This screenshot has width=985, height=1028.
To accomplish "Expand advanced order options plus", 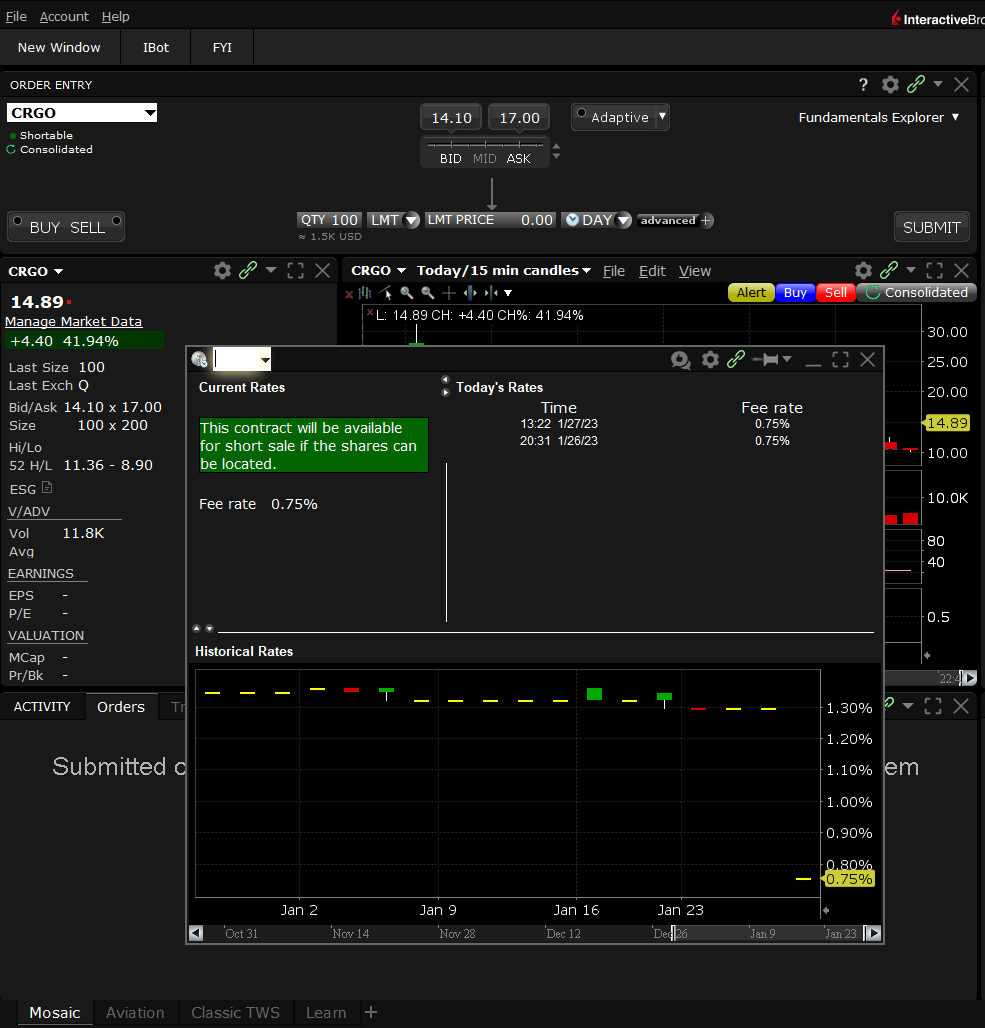I will click(706, 220).
